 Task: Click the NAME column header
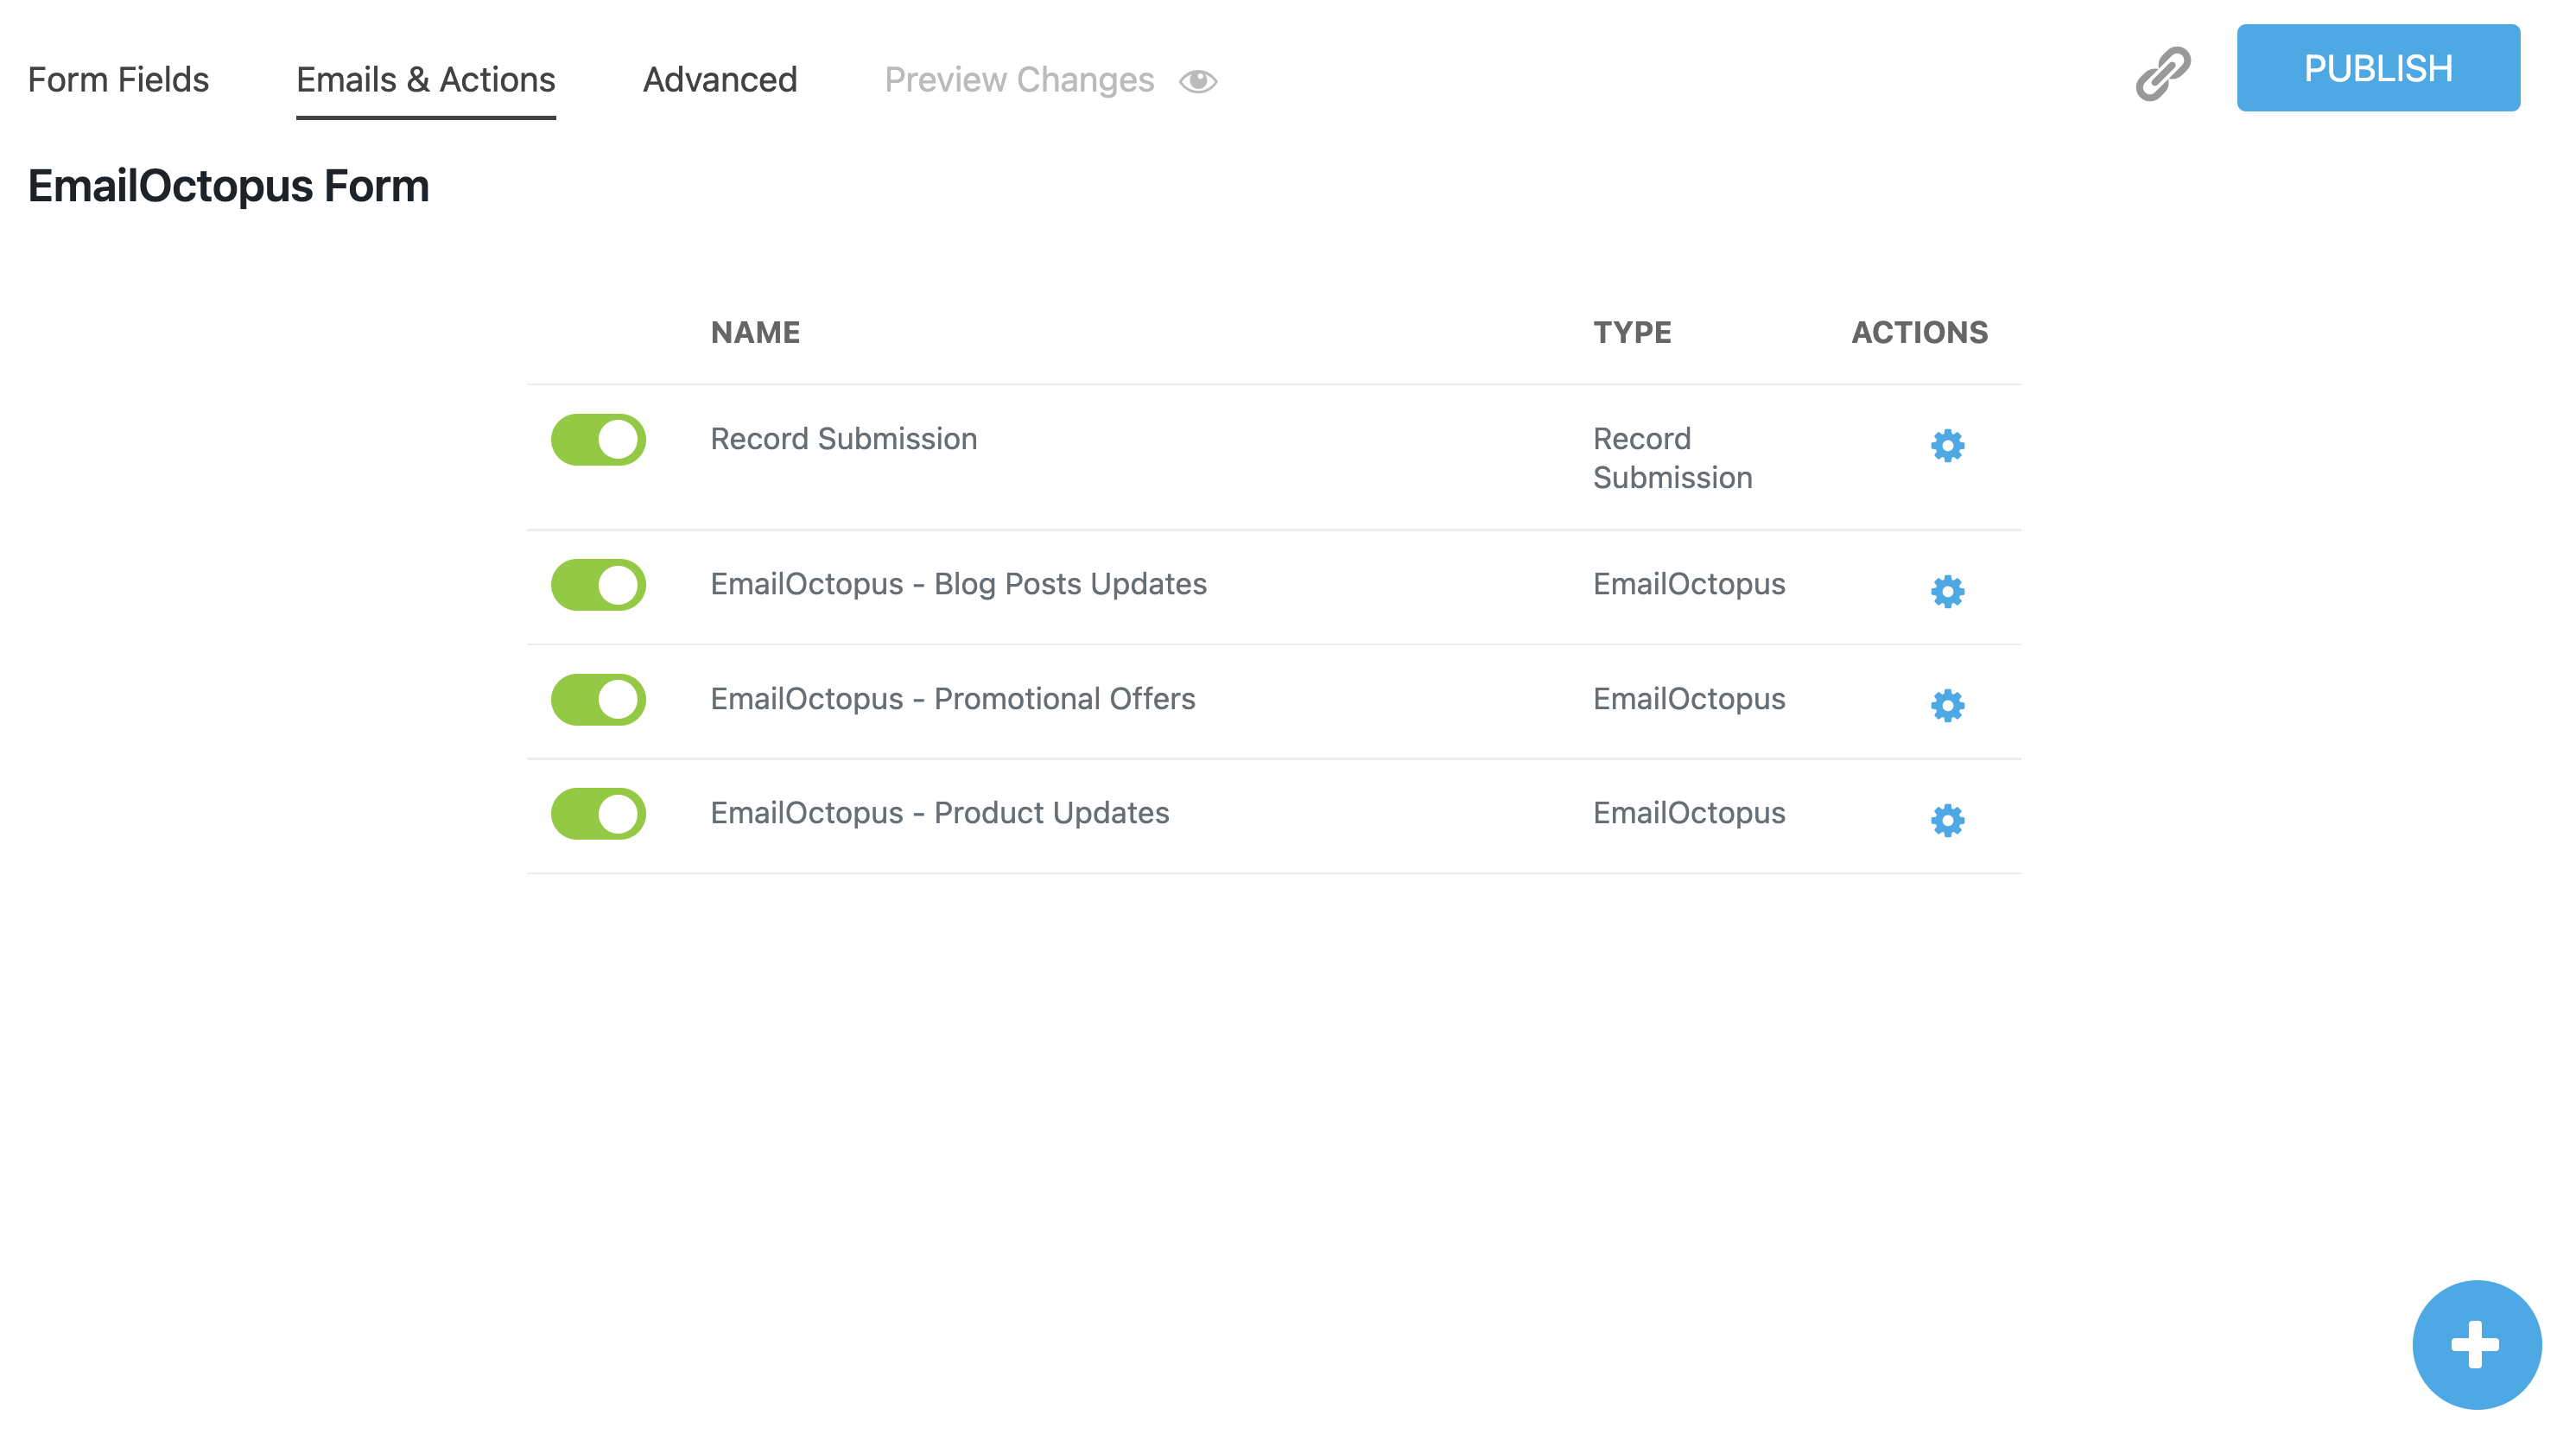pos(755,332)
